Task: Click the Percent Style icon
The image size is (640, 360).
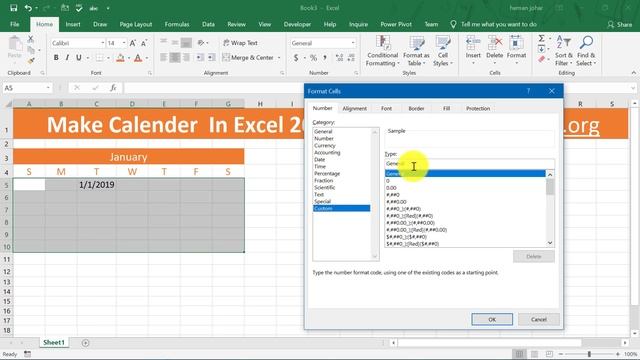Action: tap(313, 58)
